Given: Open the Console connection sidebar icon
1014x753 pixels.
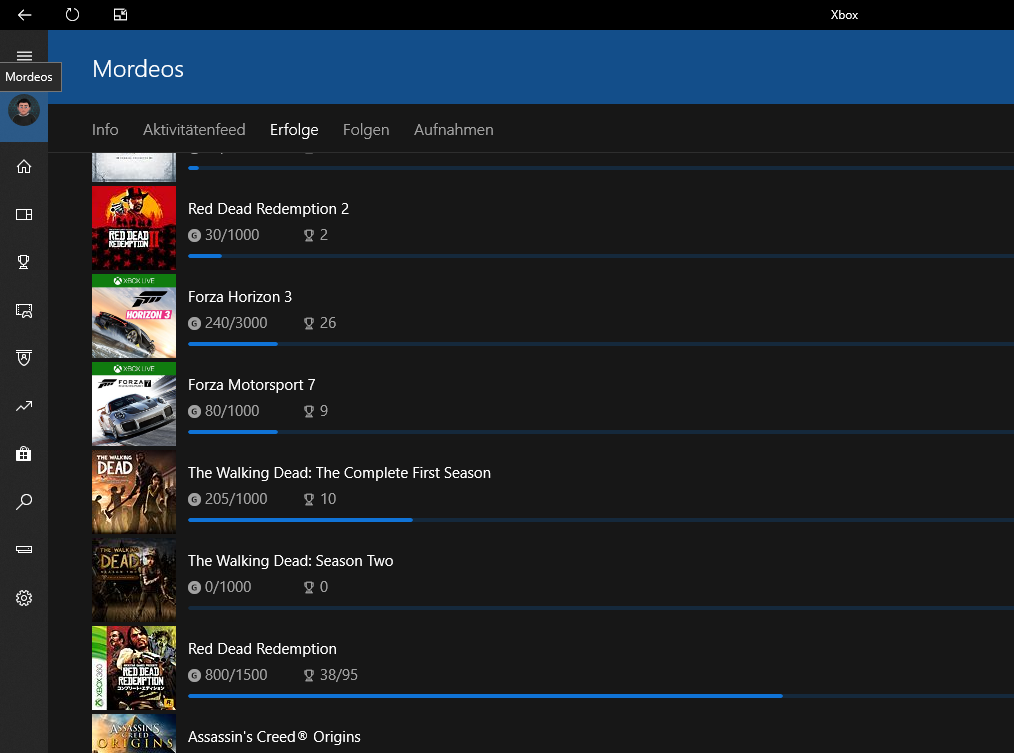Looking at the screenshot, I should (24, 549).
